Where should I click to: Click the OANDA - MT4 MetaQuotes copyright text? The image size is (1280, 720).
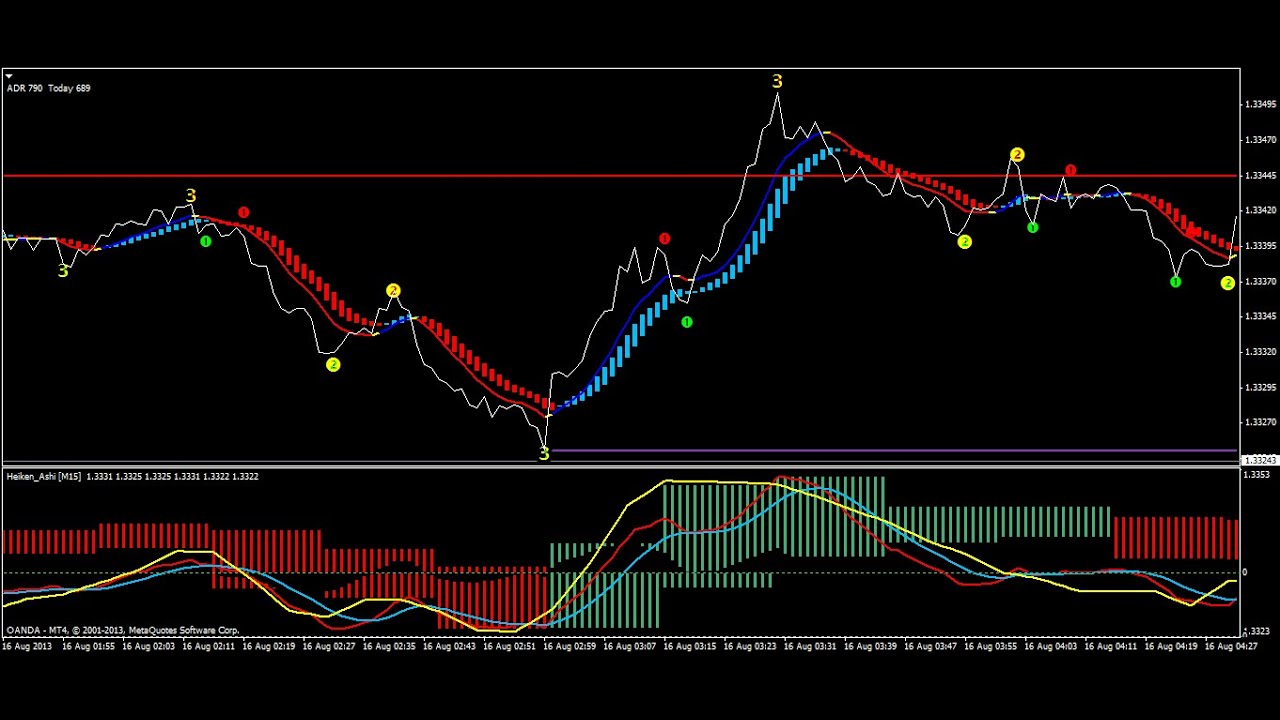point(123,631)
